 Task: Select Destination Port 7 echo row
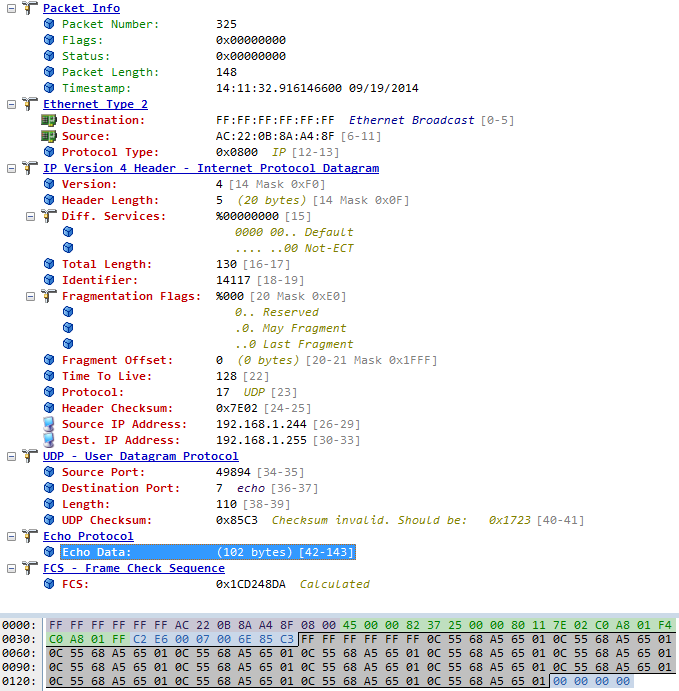click(190, 488)
